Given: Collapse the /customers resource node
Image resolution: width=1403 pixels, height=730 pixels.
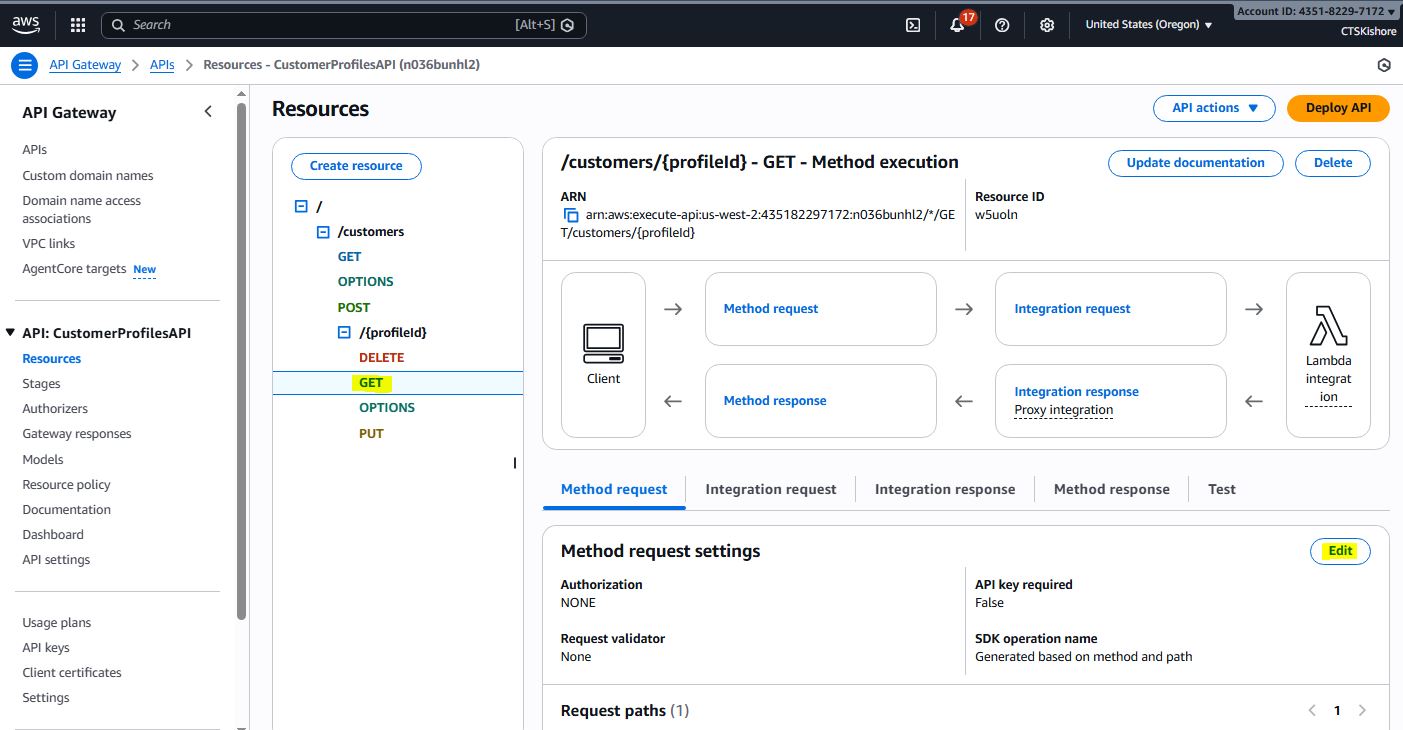Looking at the screenshot, I should pos(323,232).
